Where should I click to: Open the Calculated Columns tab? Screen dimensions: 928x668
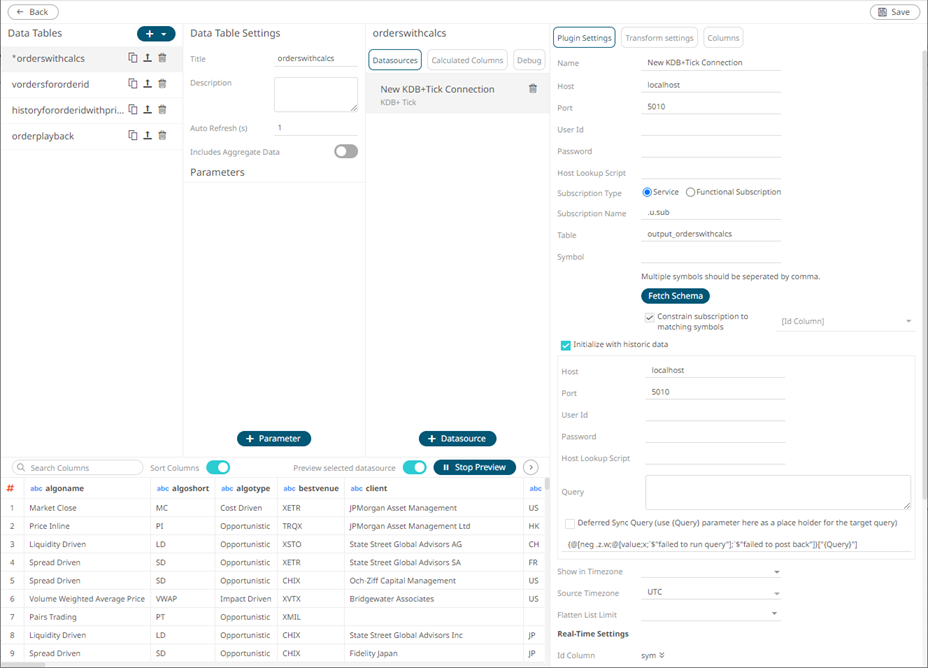click(x=466, y=59)
